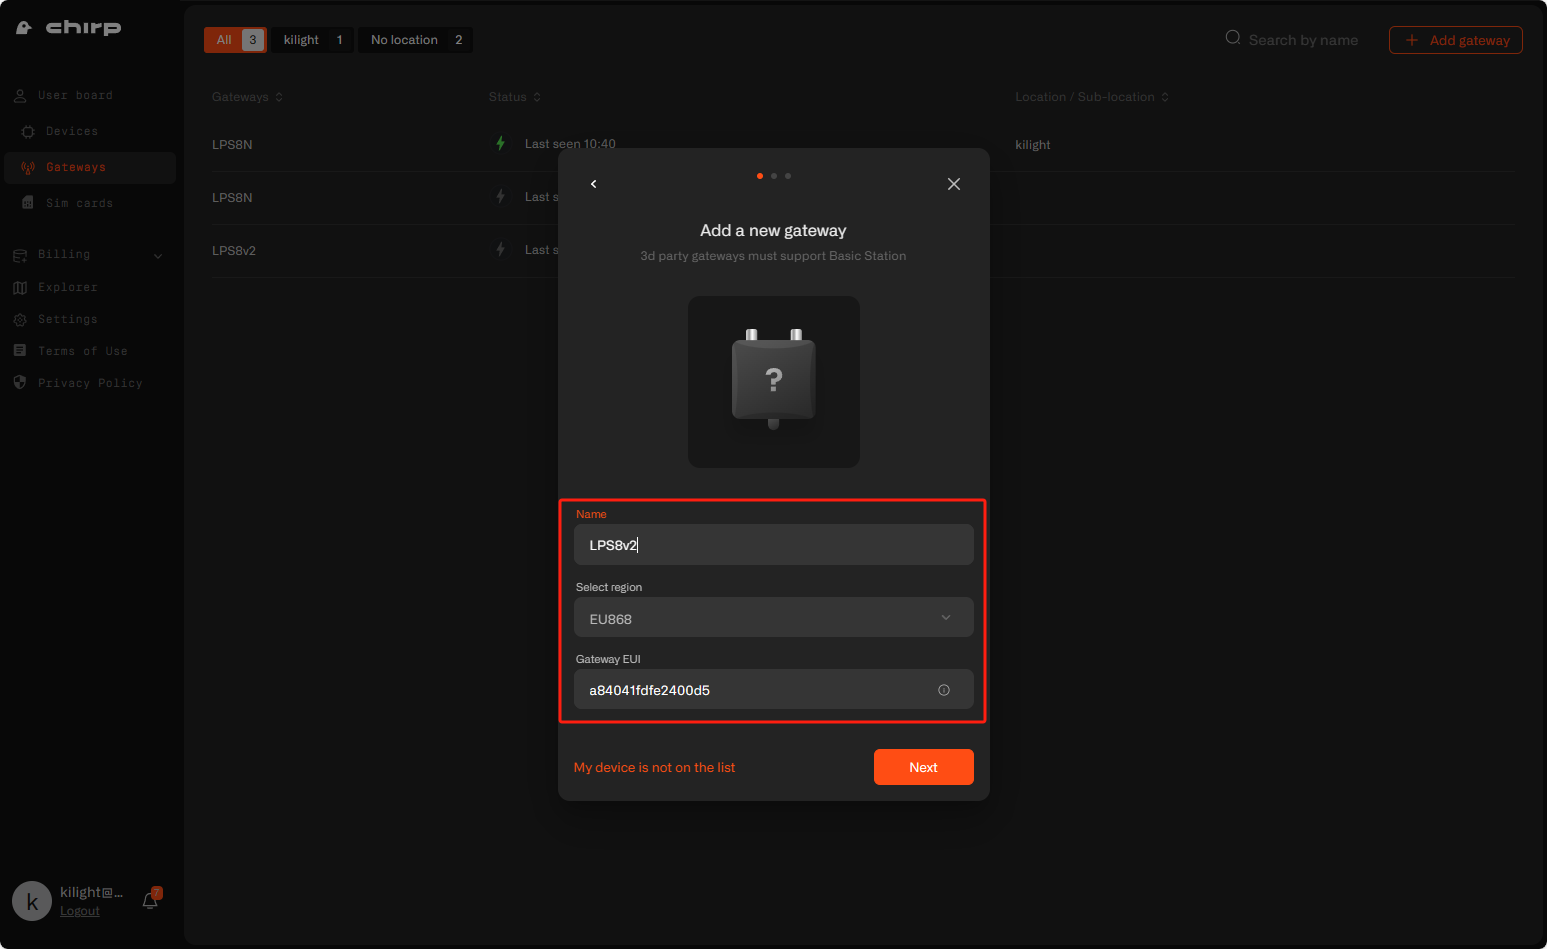Image resolution: width=1547 pixels, height=949 pixels.
Task: Click the info icon in Gateway EUI field
Action: [944, 690]
